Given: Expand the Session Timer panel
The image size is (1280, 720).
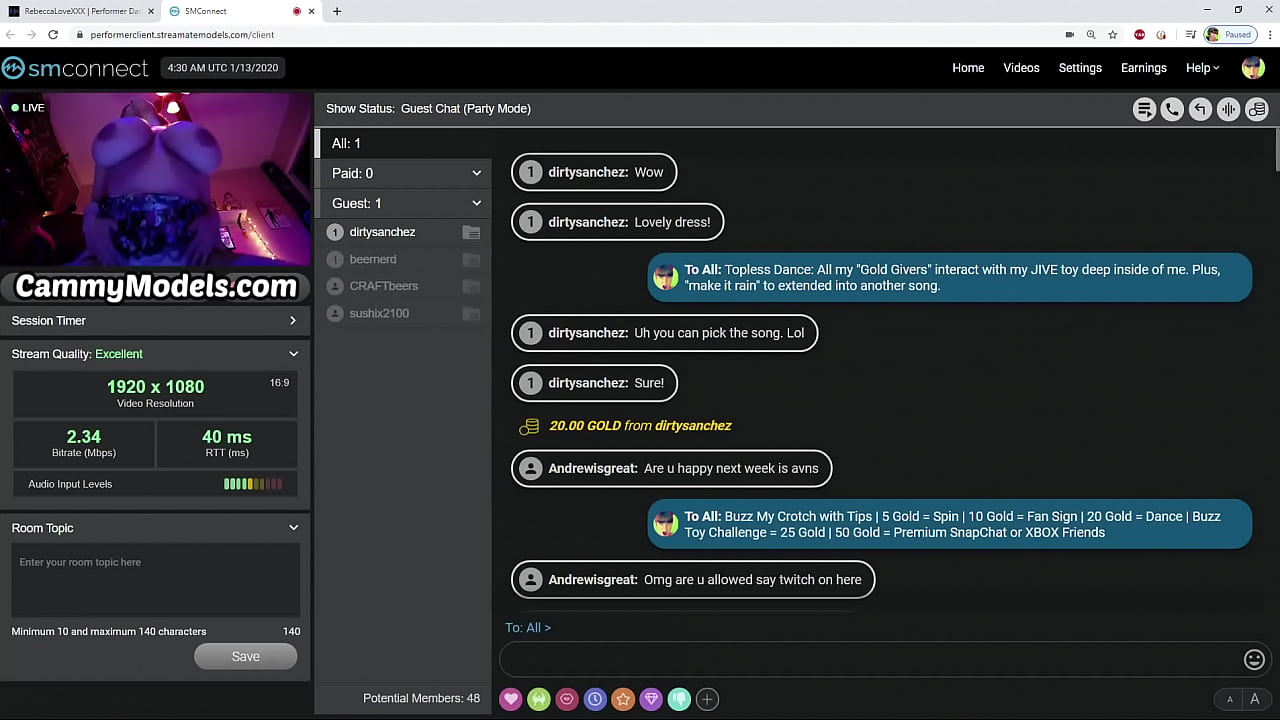Looking at the screenshot, I should [292, 321].
